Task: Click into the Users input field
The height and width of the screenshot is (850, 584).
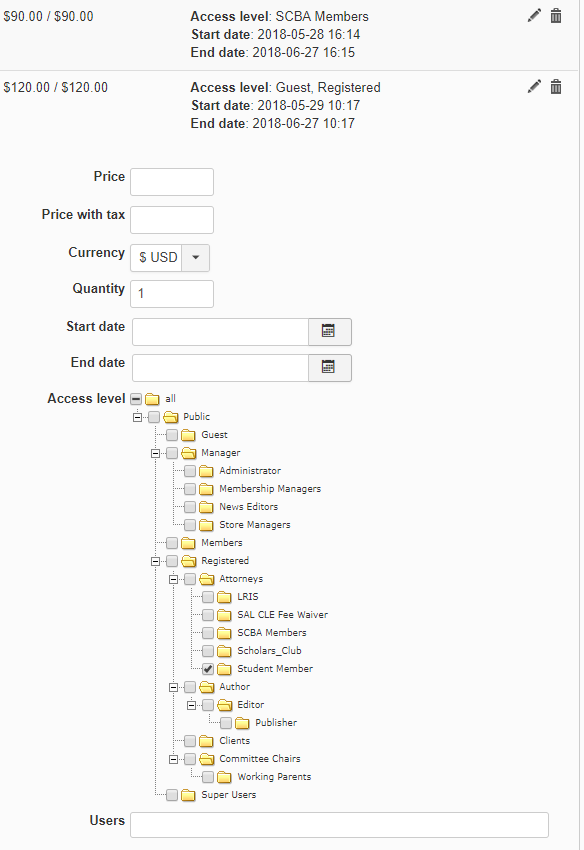Action: 339,825
